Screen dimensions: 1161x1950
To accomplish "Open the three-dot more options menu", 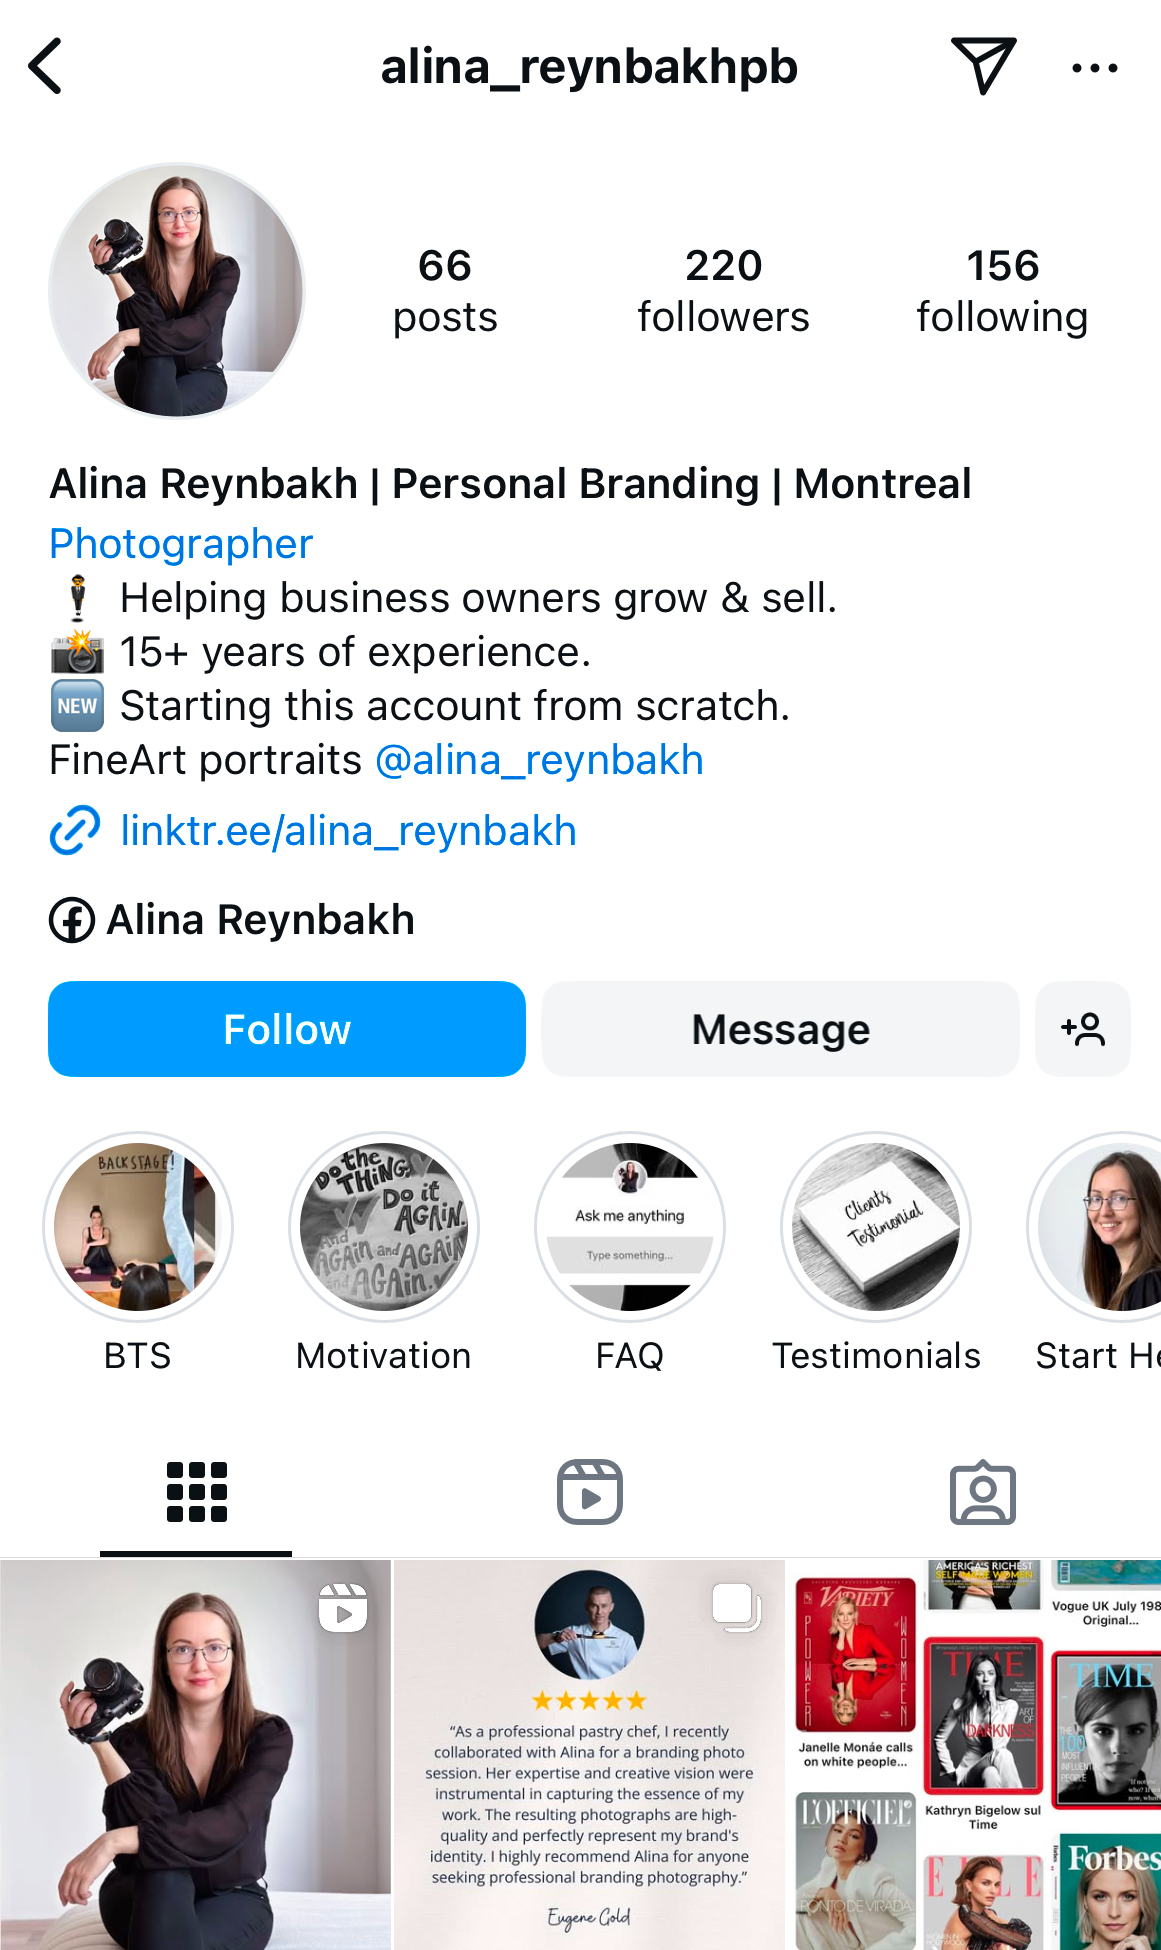I will (x=1094, y=68).
